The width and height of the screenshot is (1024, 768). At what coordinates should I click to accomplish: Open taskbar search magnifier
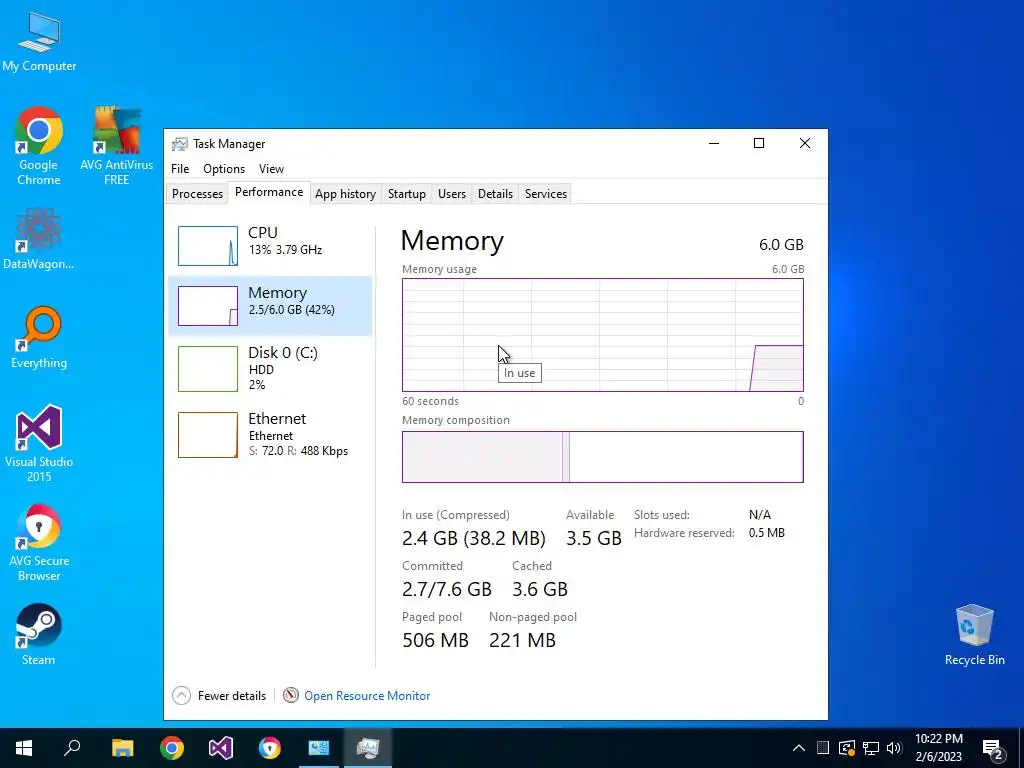[x=72, y=748]
